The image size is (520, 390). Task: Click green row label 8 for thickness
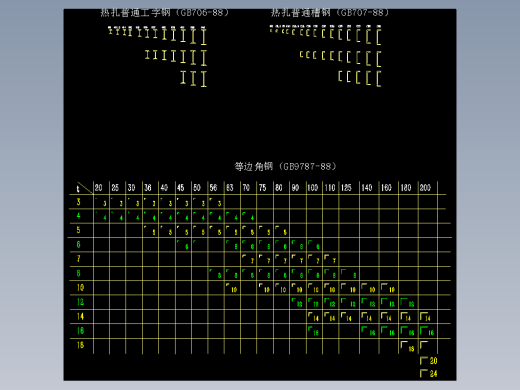point(79,273)
